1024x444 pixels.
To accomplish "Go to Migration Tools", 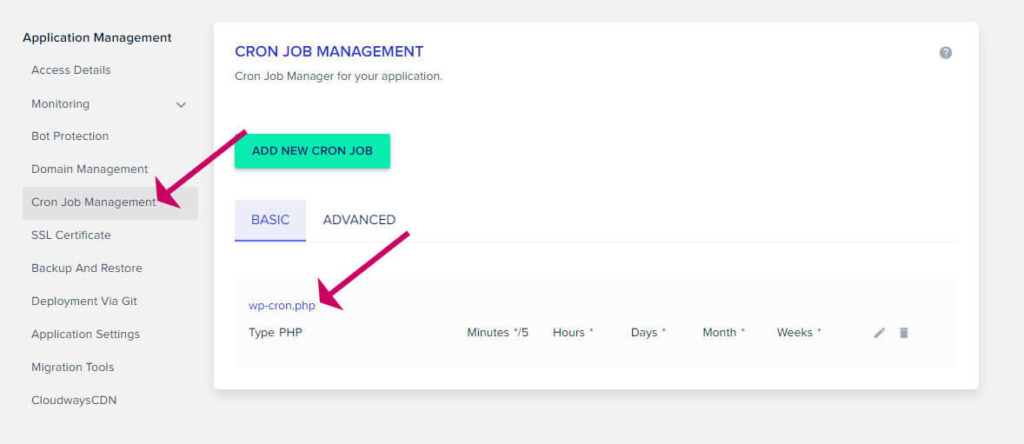I will click(72, 367).
